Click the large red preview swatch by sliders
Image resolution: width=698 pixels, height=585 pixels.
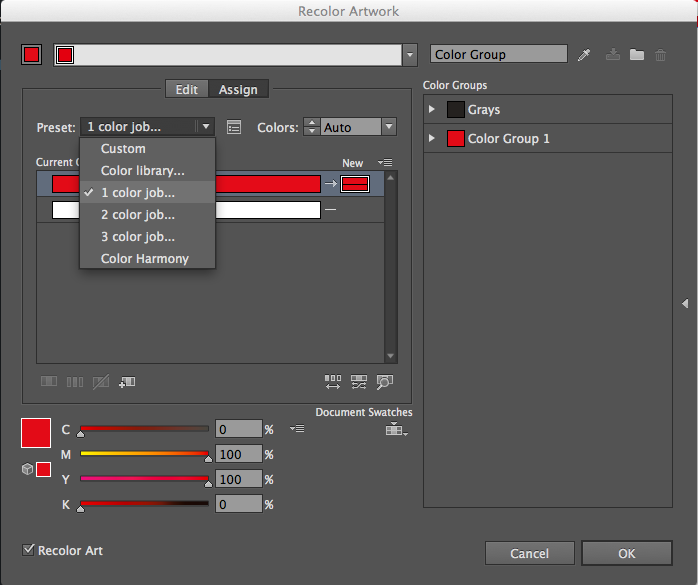coord(36,433)
